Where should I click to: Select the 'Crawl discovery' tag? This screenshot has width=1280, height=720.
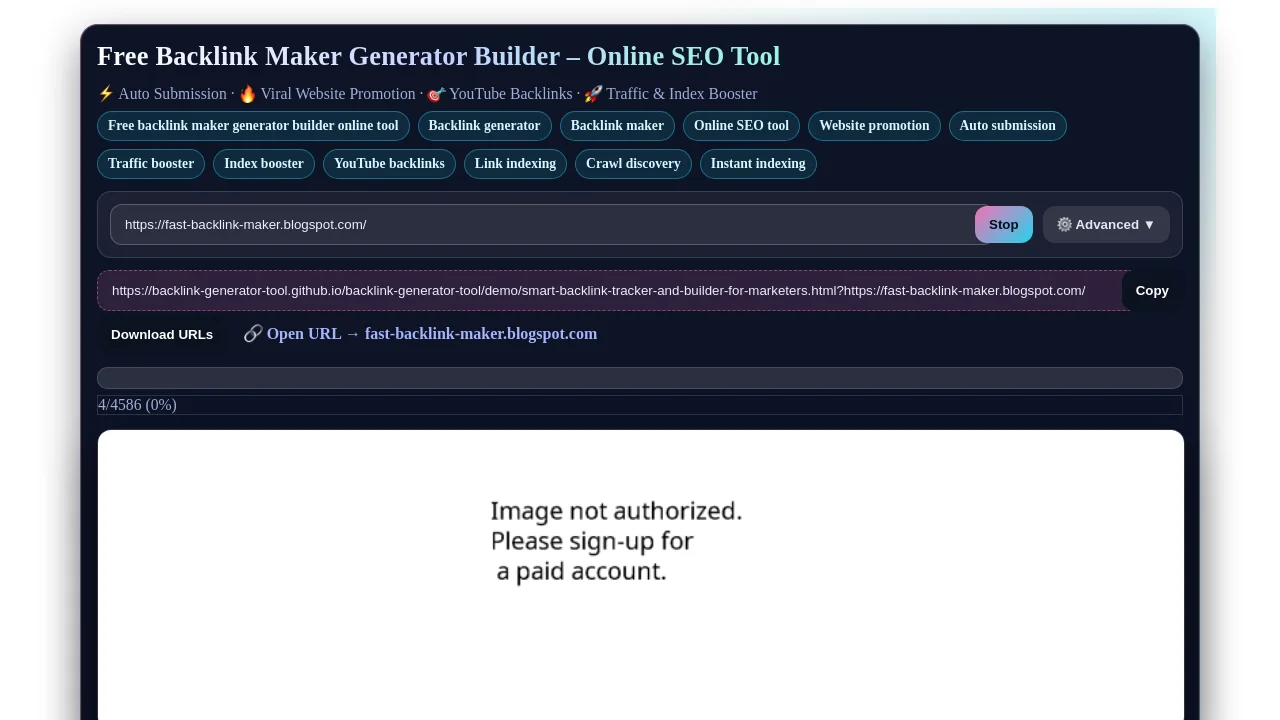click(x=633, y=164)
